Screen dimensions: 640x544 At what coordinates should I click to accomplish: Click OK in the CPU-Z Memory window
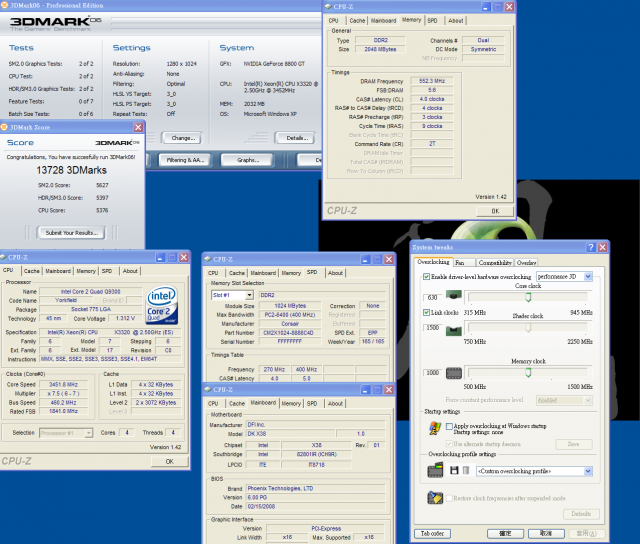click(x=495, y=211)
